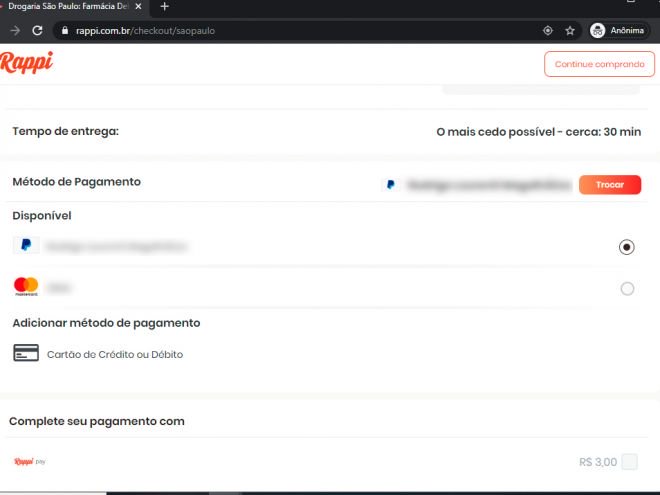Click the 'Tempo de entrega:' label
The height and width of the screenshot is (495, 660).
point(66,131)
